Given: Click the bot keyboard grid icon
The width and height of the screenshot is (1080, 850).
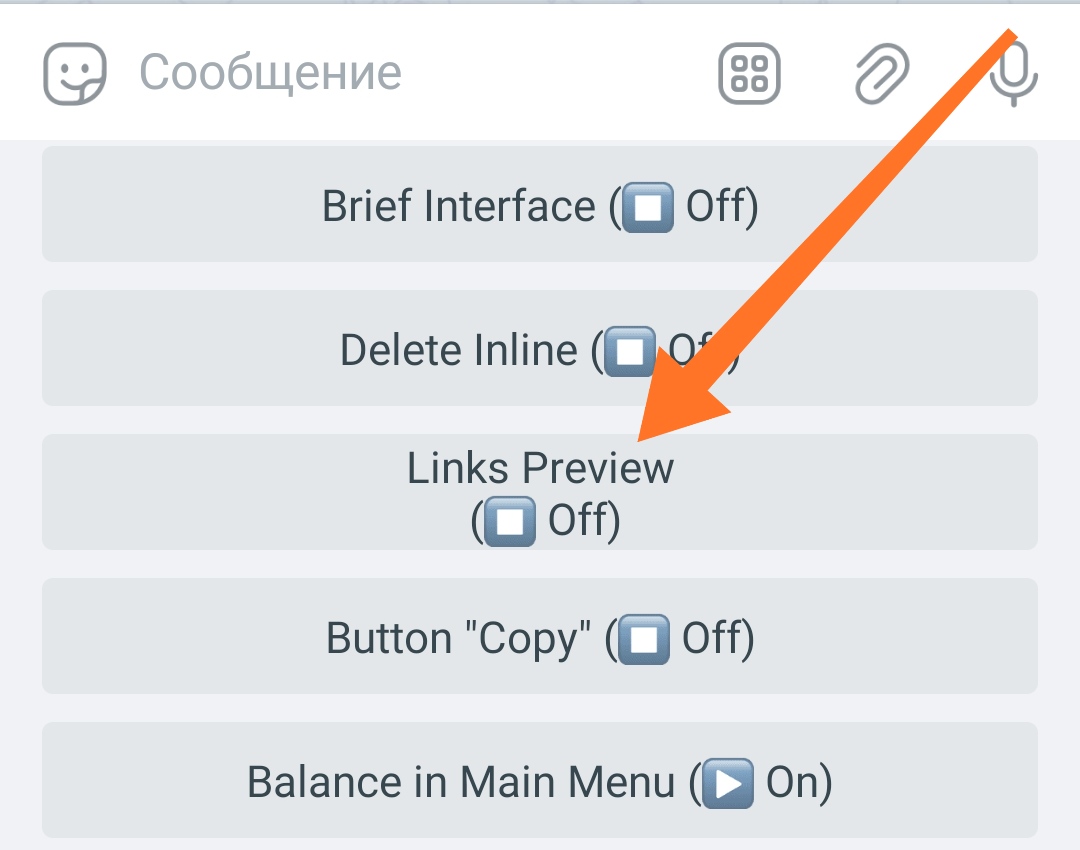Looking at the screenshot, I should click(x=749, y=73).
